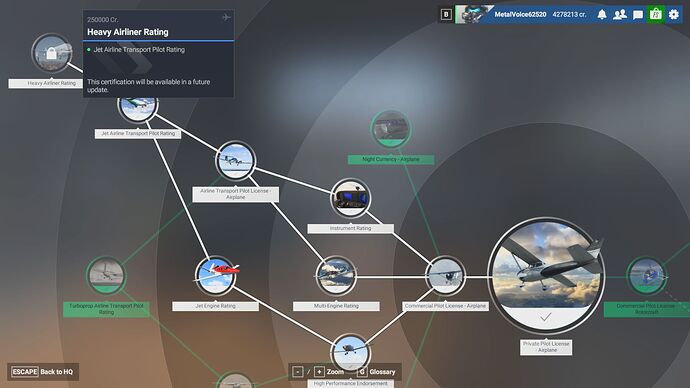Open the chat message icon
This screenshot has height=388, width=690.
638,15
